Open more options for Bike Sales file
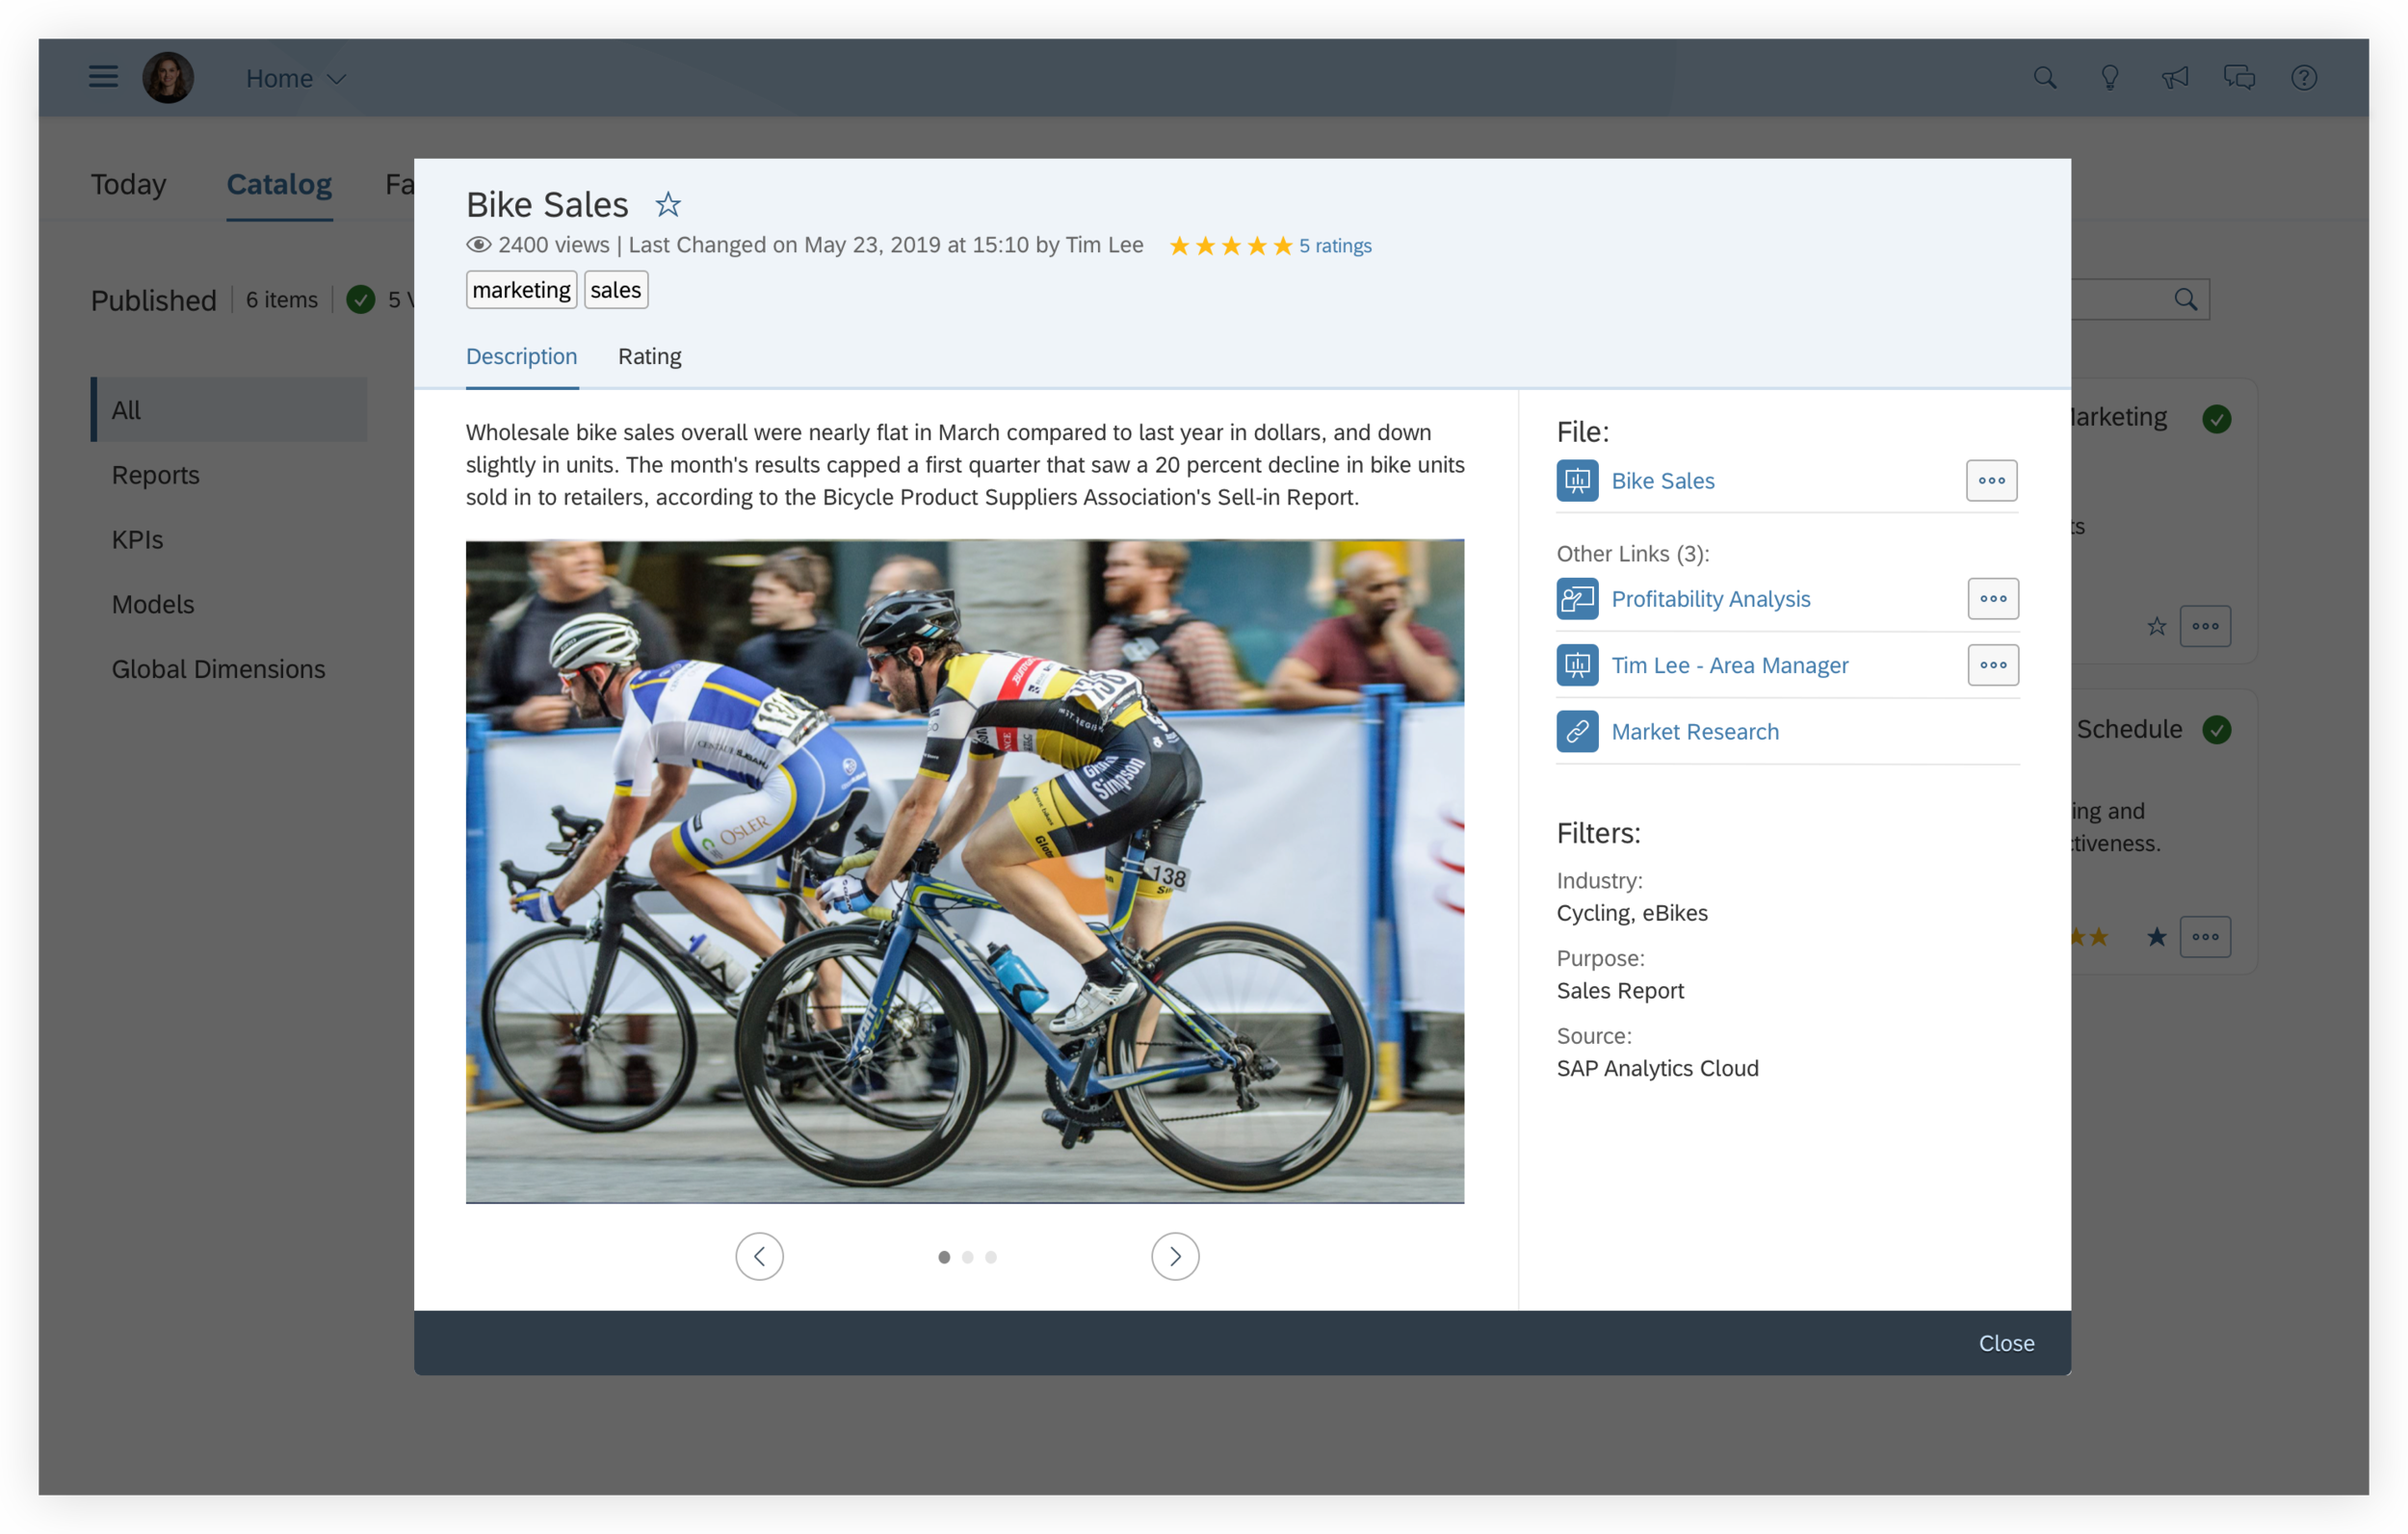Viewport: 2408px width, 1534px height. click(x=1991, y=481)
